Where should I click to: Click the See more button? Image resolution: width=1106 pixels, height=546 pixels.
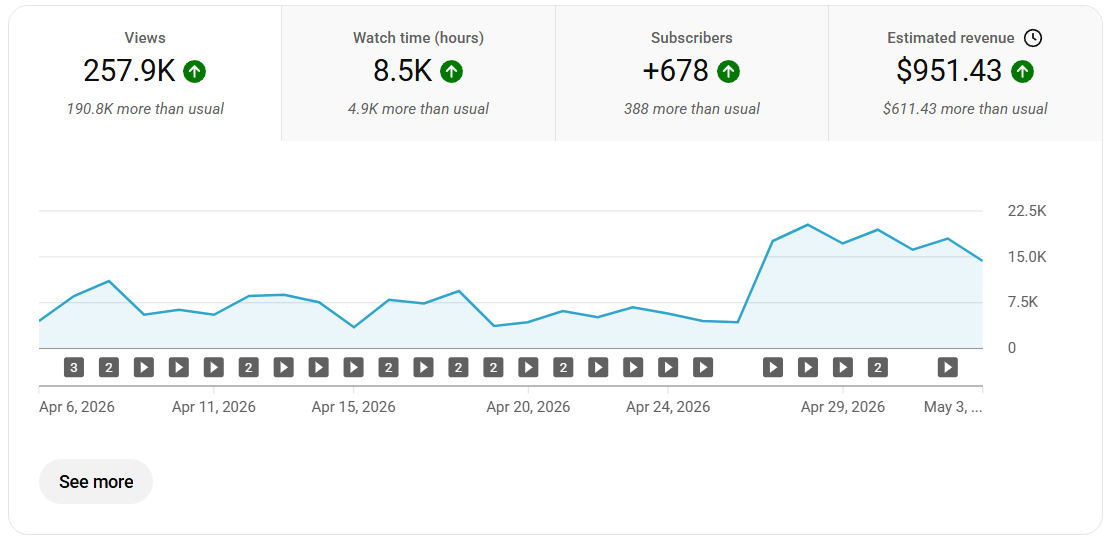tap(96, 482)
